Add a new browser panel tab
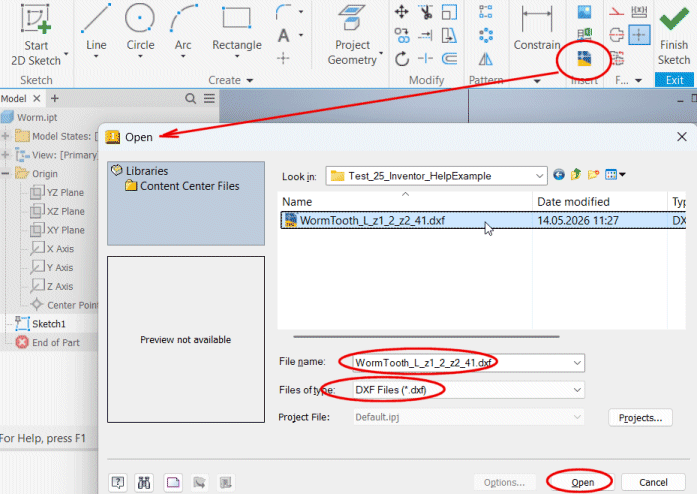This screenshot has height=494, width=697. pos(55,98)
